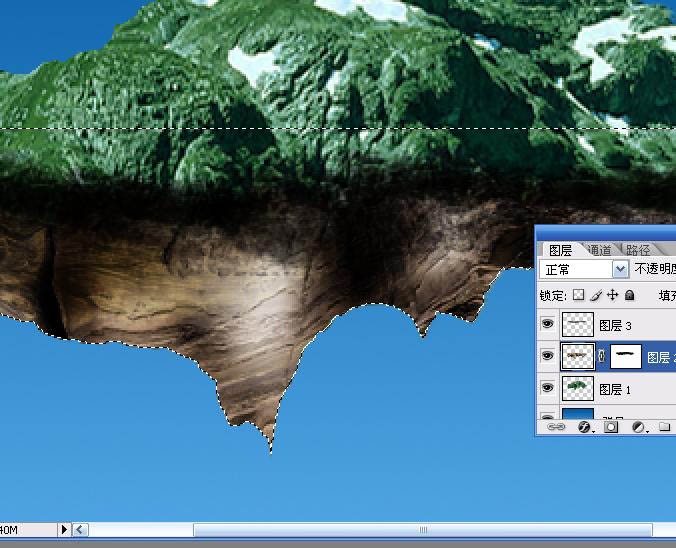
Task: Lock all with the padlock icon
Action: pyautogui.click(x=629, y=295)
